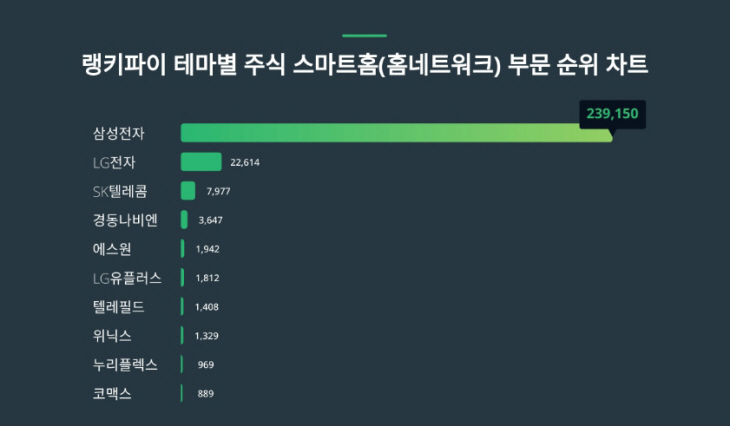730x426 pixels.
Task: Select the 239,150 value tooltip
Action: click(612, 114)
